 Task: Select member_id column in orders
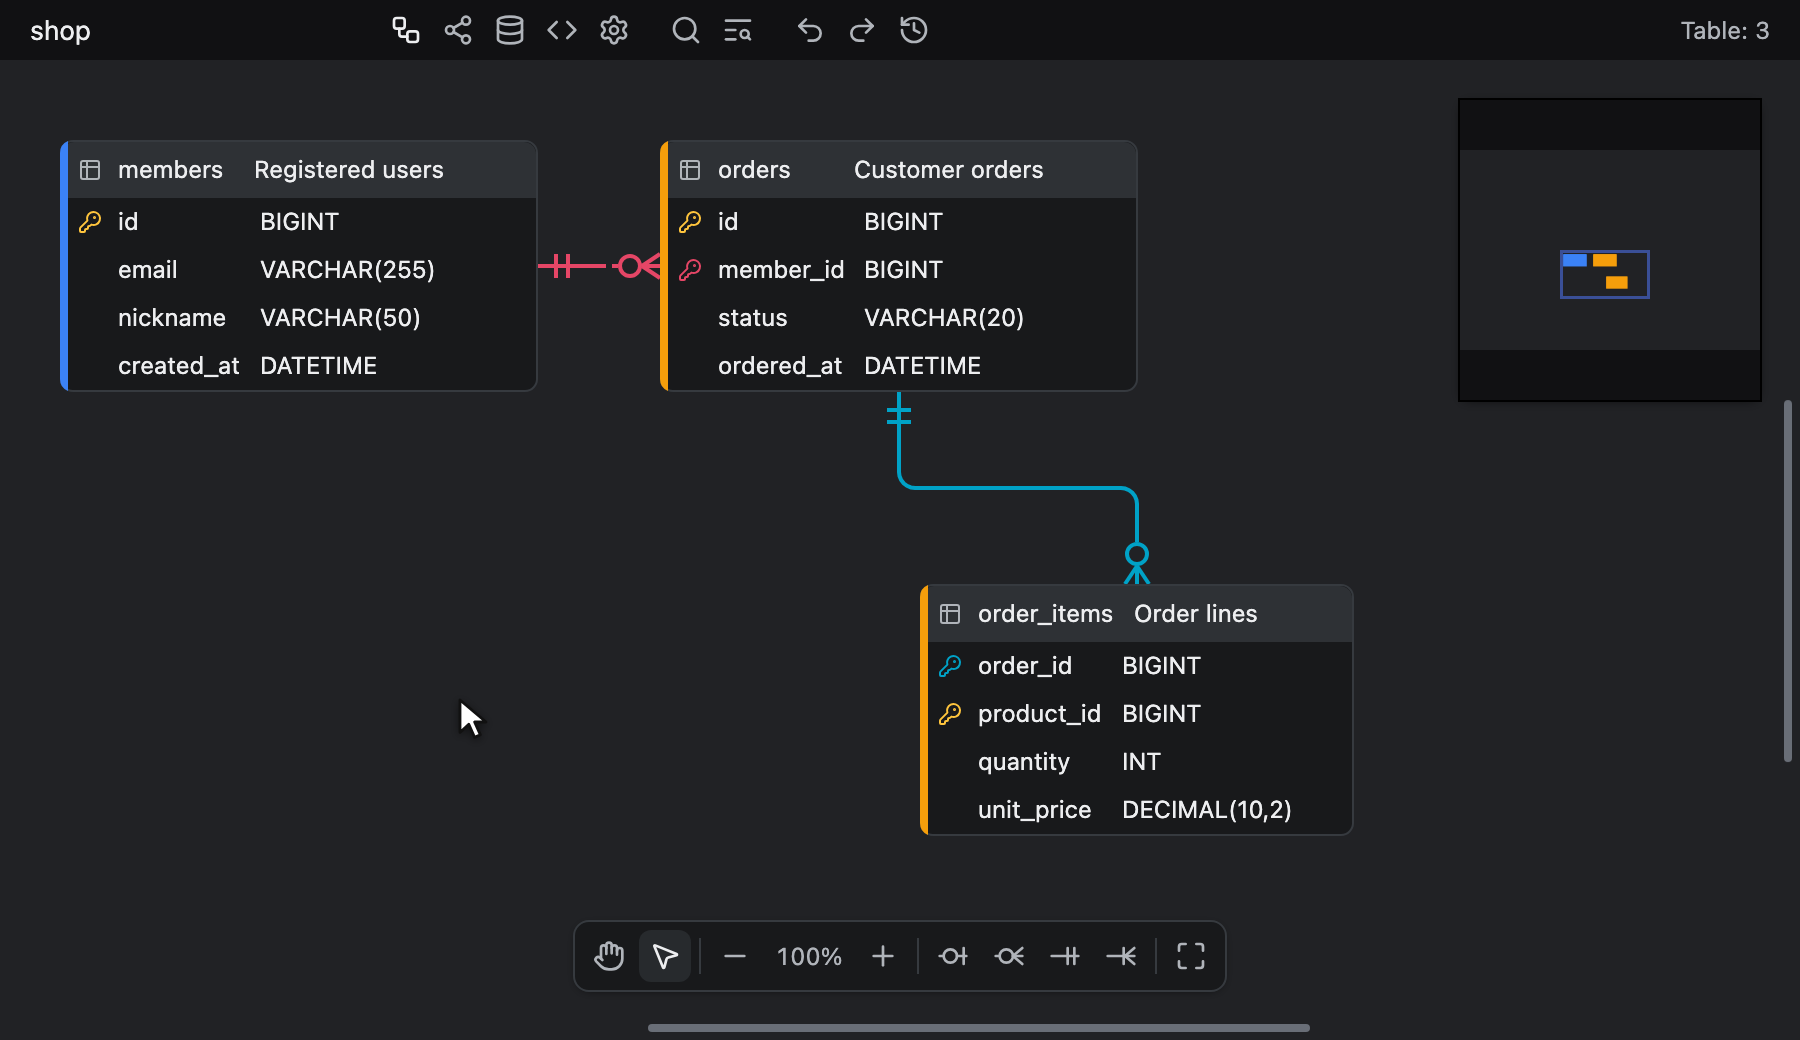coord(902,270)
